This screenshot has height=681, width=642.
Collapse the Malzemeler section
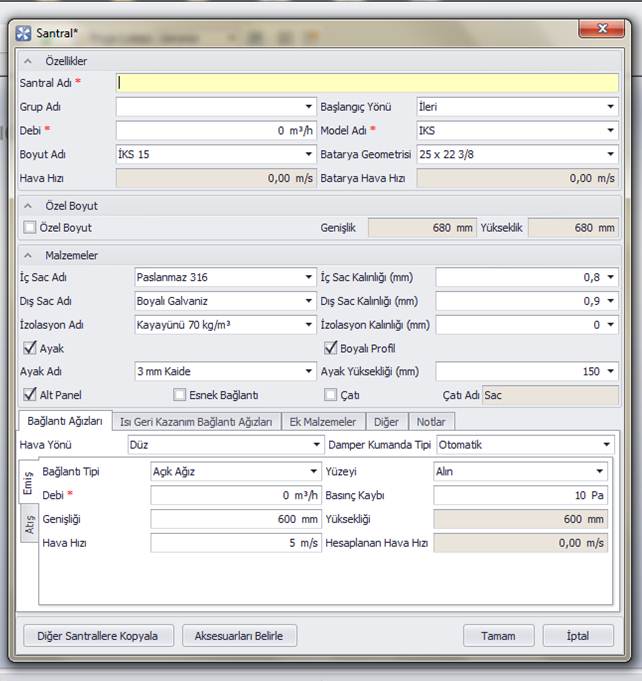(28, 256)
